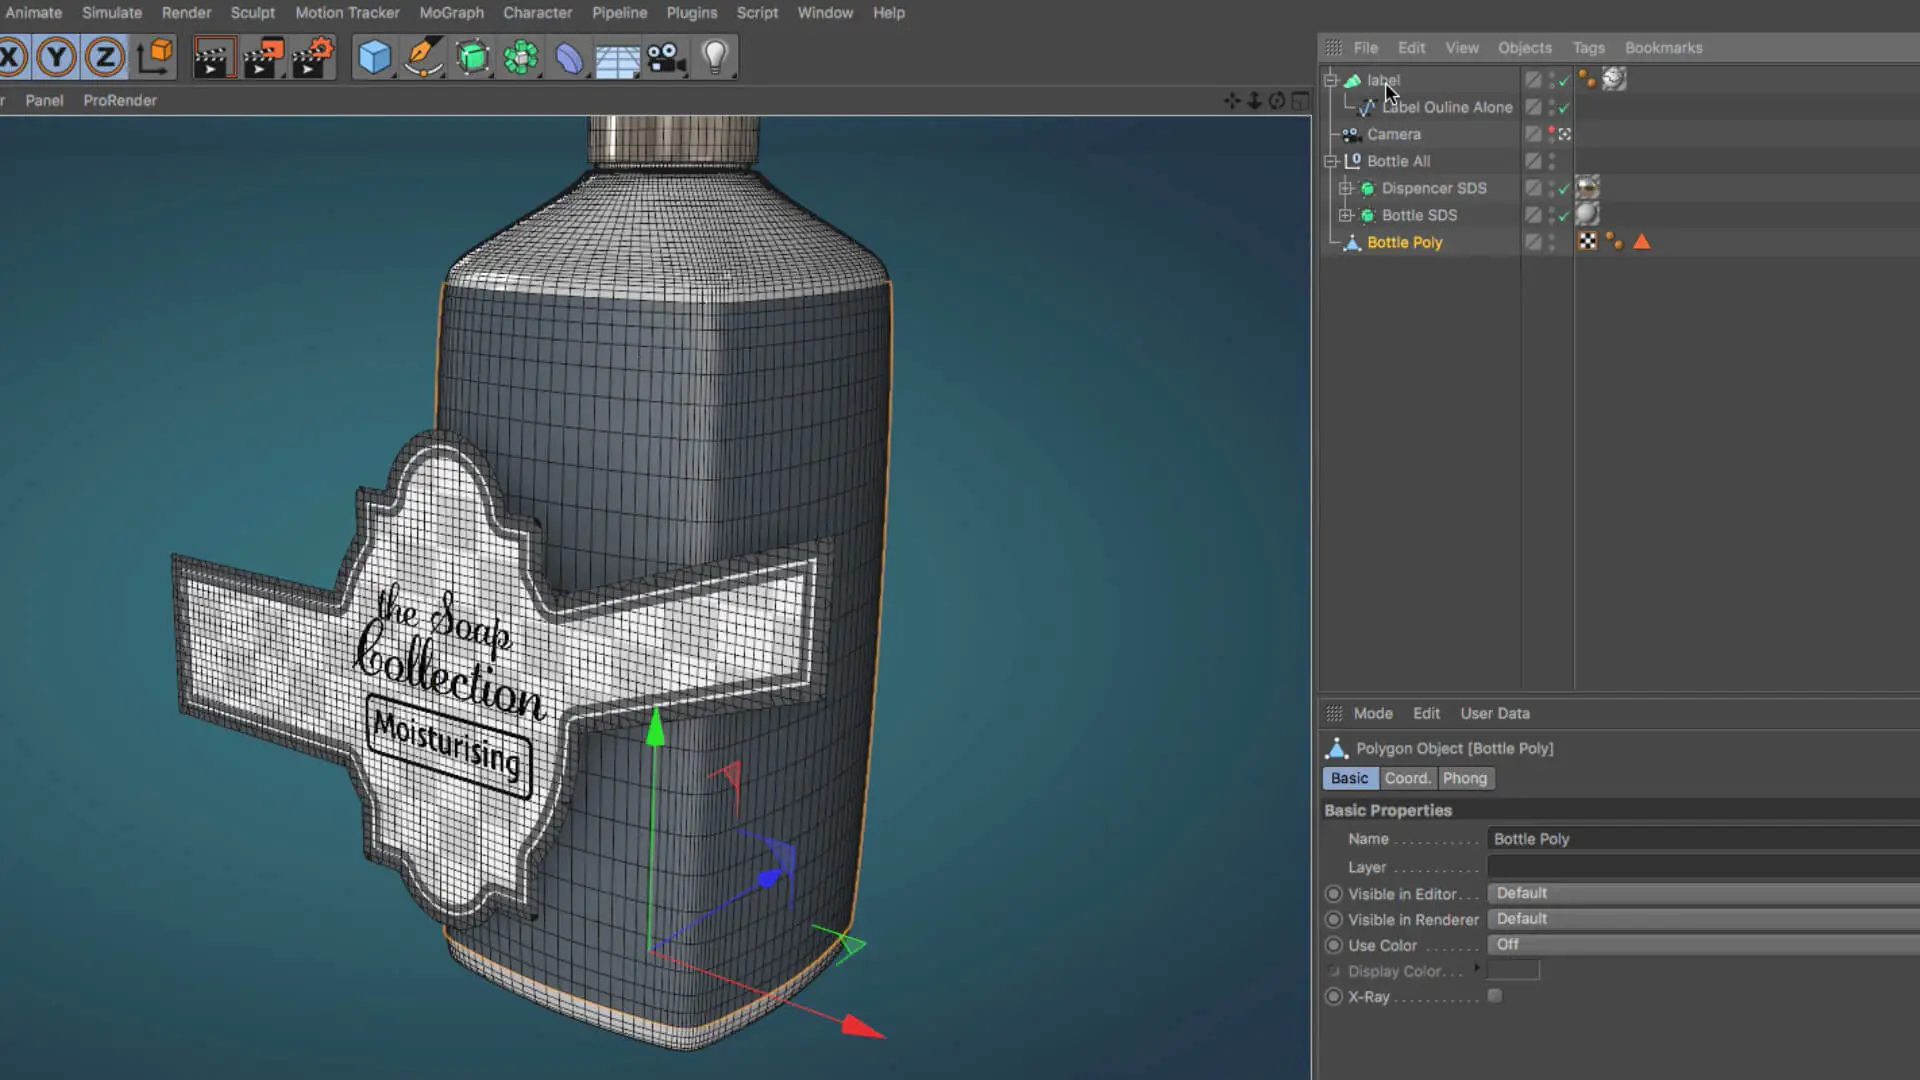Toggle the Z axis lock
This screenshot has height=1080, width=1920.
click(x=105, y=57)
